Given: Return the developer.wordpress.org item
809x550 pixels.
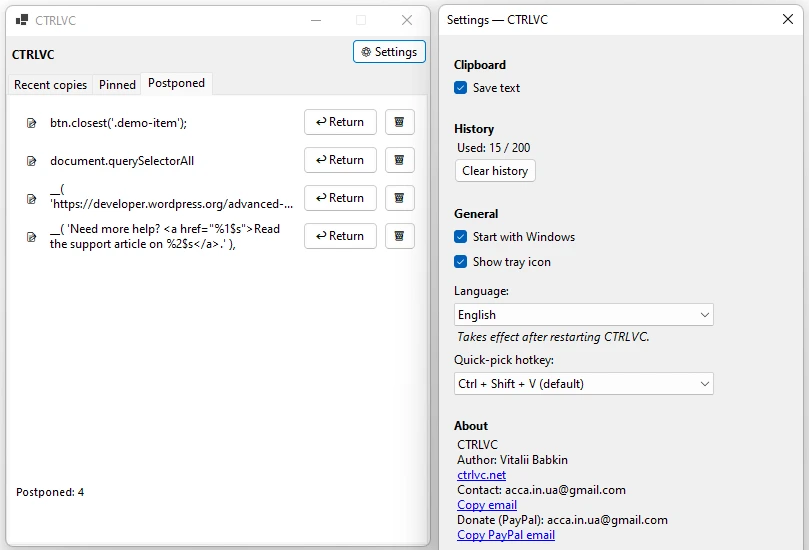Looking at the screenshot, I should 340,198.
